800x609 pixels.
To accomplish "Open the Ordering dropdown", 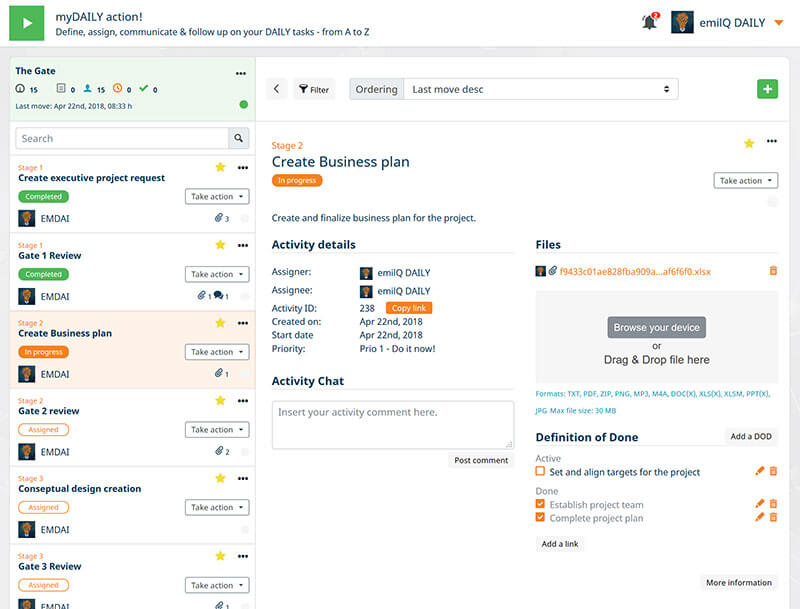I will pos(541,89).
